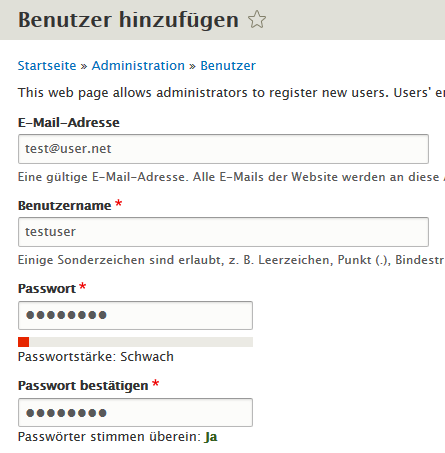The height and width of the screenshot is (453, 445).
Task: Select the Passwort input field
Action: pyautogui.click(x=135, y=315)
